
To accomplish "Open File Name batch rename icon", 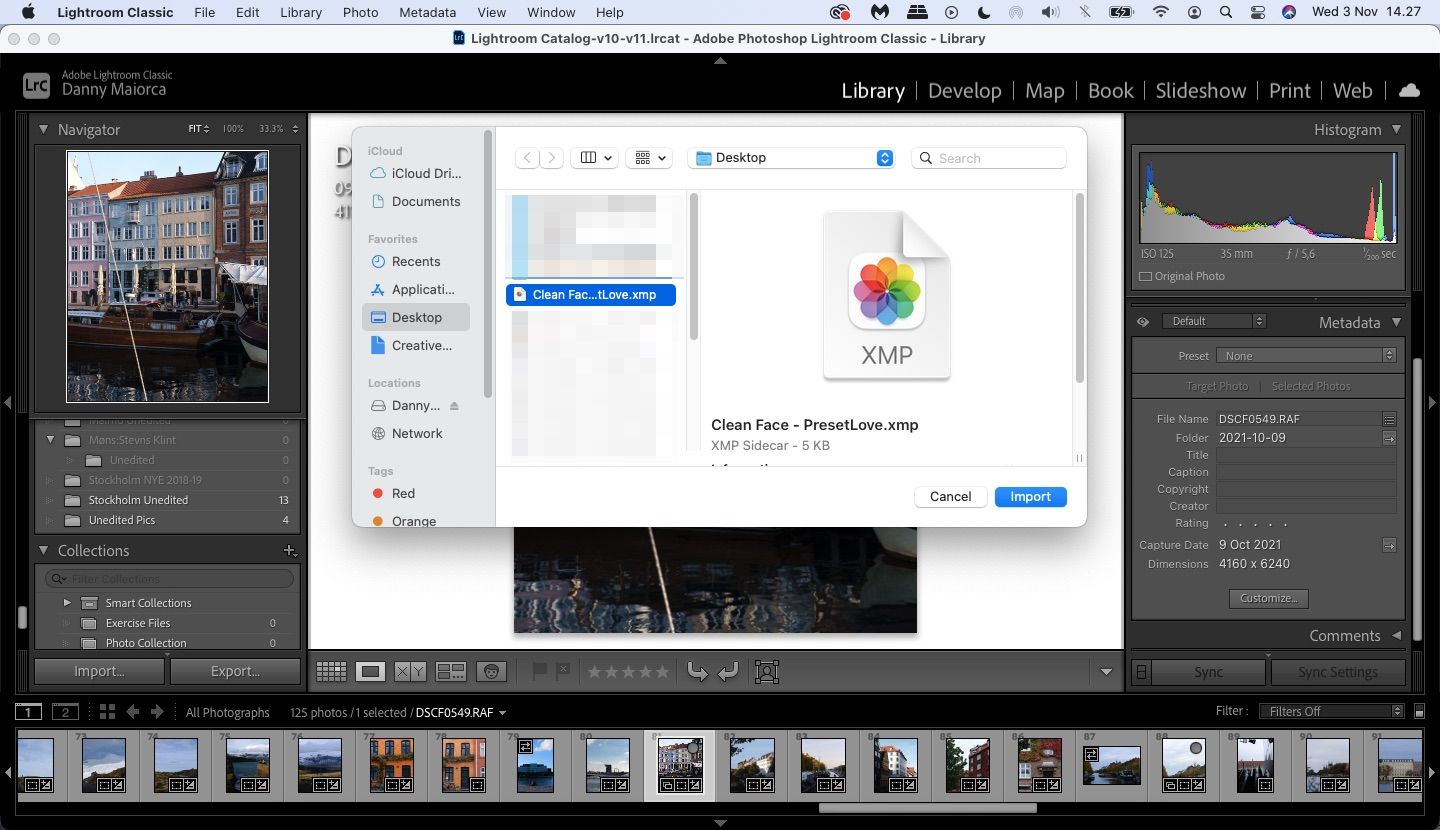I will pyautogui.click(x=1389, y=419).
